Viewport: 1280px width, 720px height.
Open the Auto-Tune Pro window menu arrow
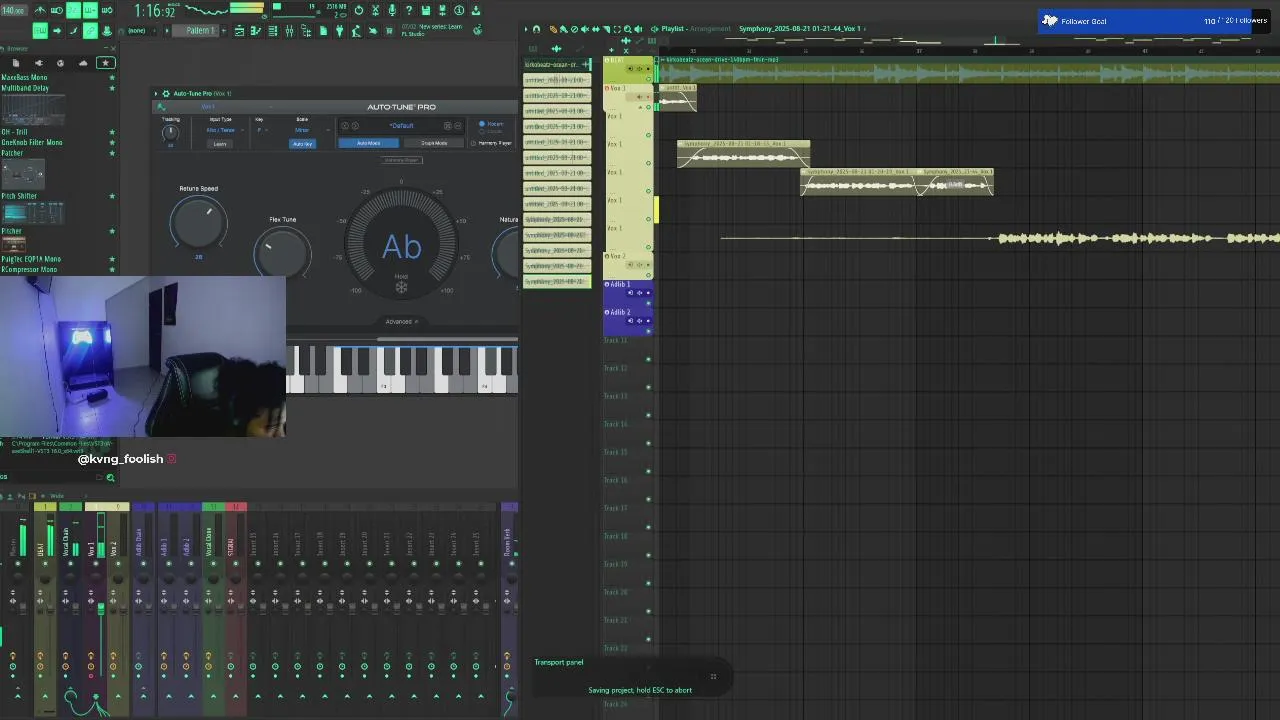pos(156,94)
